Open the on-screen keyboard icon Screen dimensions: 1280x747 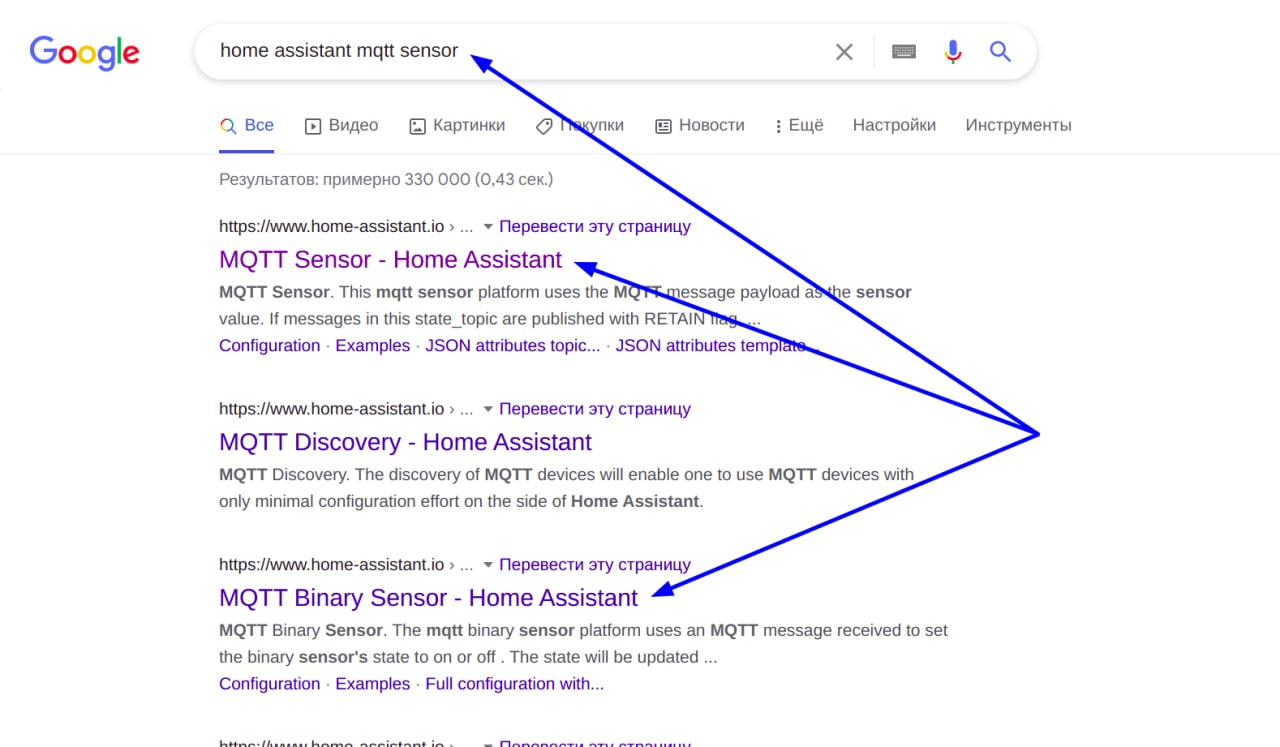904,51
